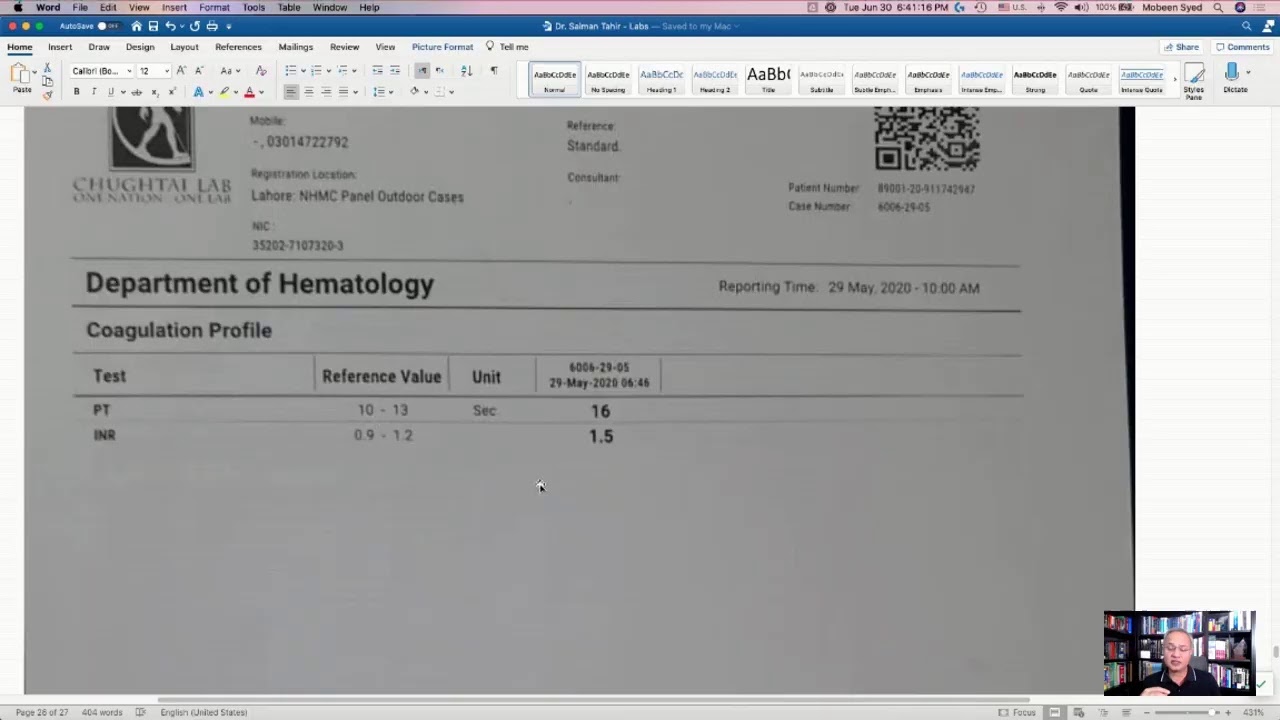Screen dimensions: 1280x720
Task: Click the Save icon in title bar
Action: coord(153,26)
